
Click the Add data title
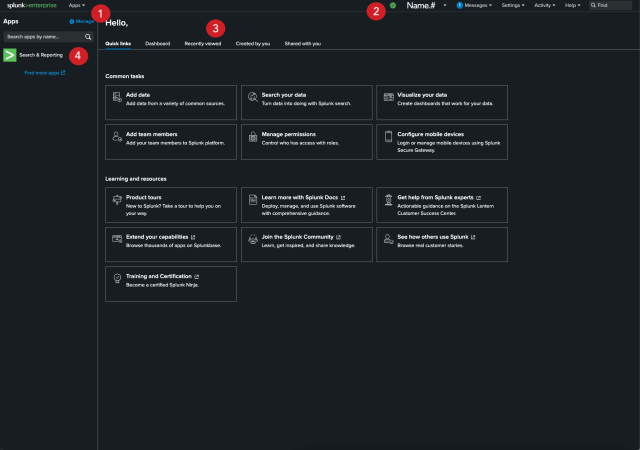(138, 95)
